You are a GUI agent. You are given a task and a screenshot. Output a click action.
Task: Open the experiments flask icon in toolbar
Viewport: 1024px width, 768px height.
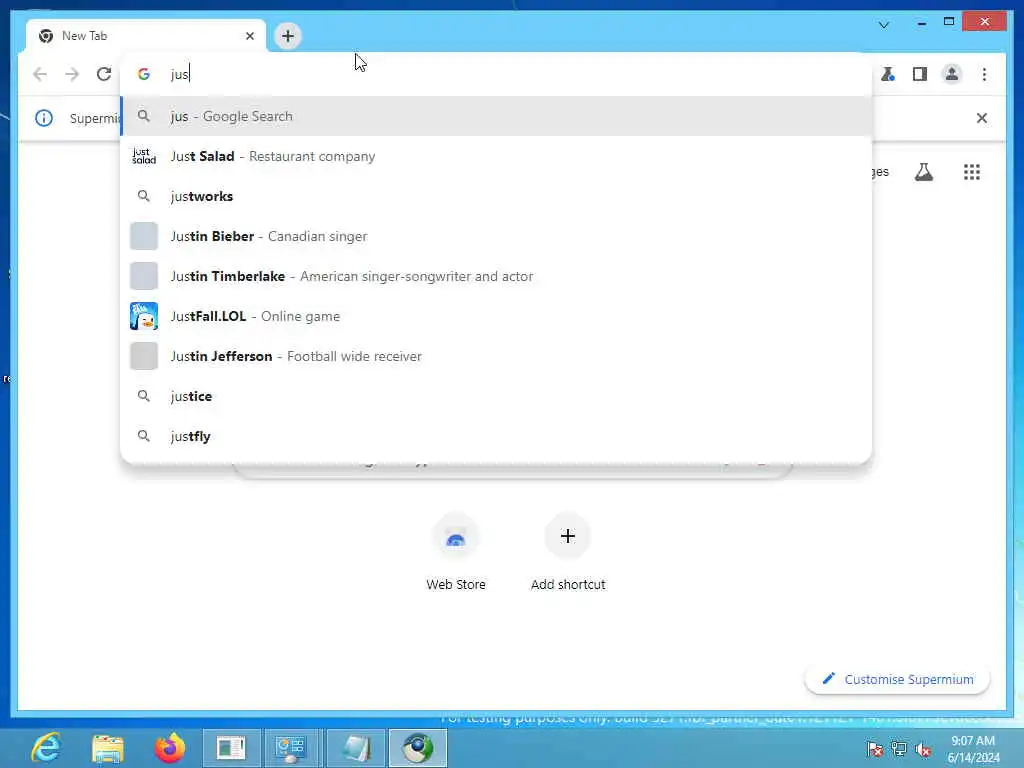point(888,74)
